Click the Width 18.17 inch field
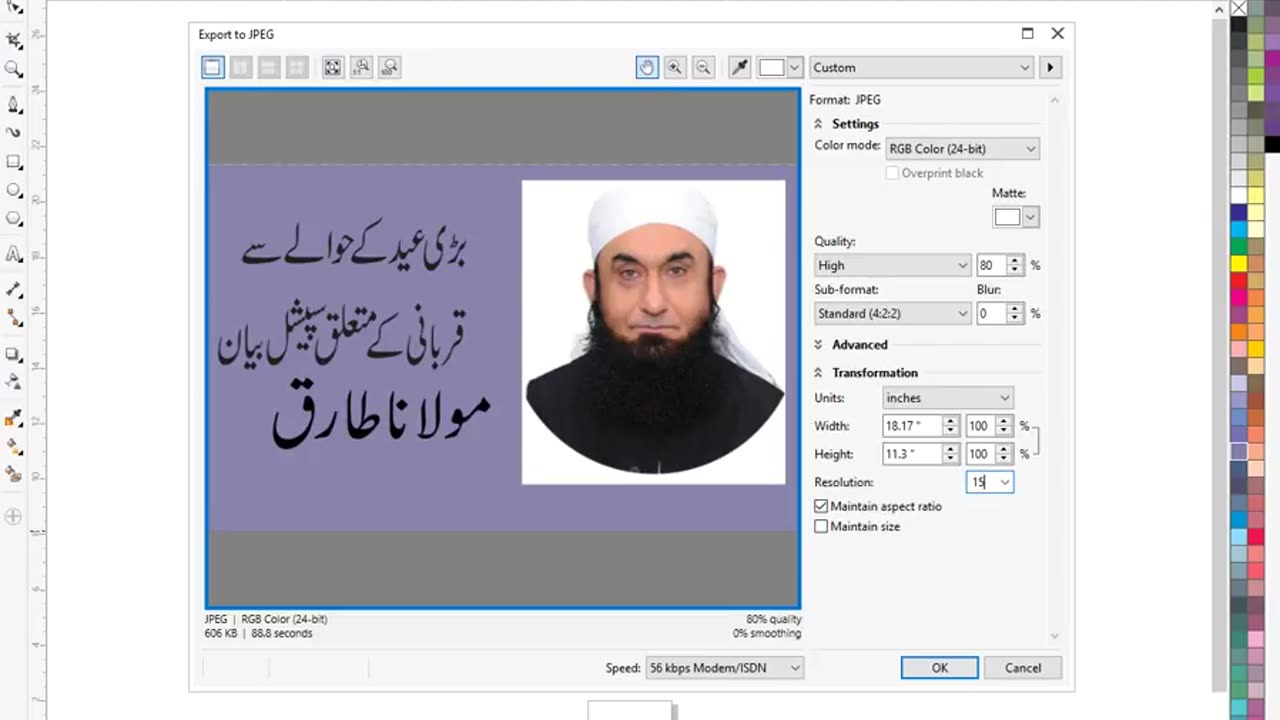1280x720 pixels. [x=913, y=426]
